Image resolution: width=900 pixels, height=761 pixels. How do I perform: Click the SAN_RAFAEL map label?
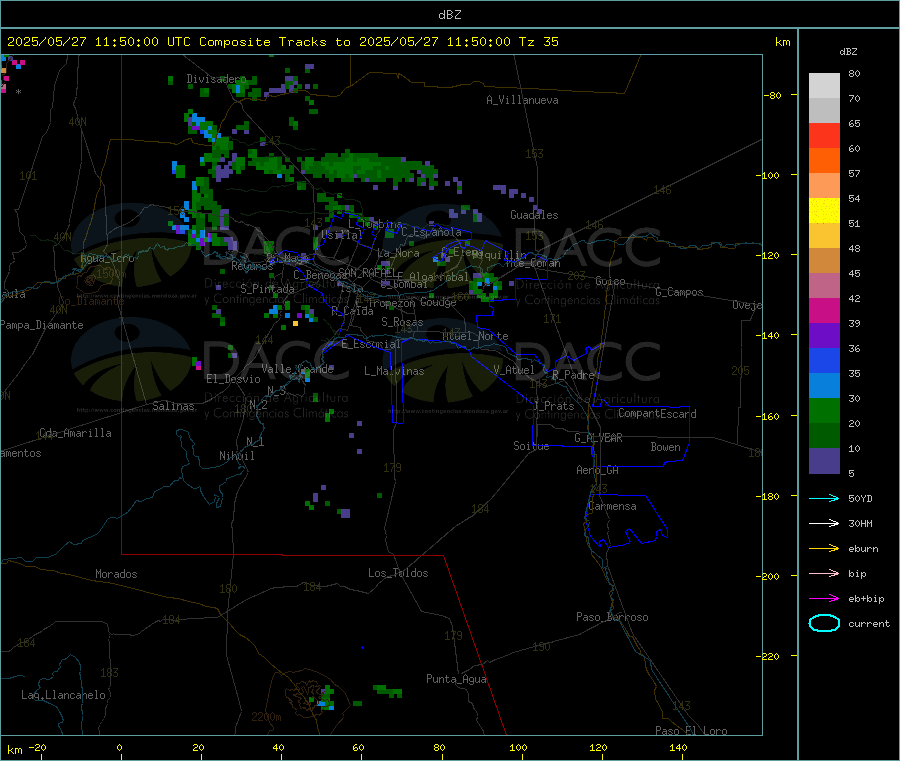tap(366, 272)
